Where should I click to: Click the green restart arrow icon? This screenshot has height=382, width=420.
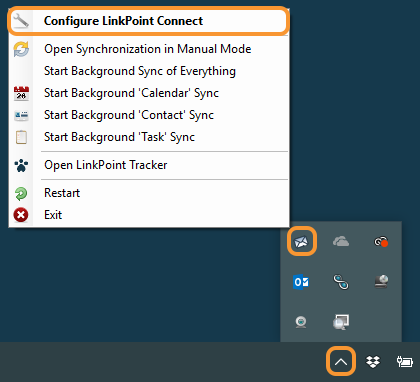pos(21,193)
